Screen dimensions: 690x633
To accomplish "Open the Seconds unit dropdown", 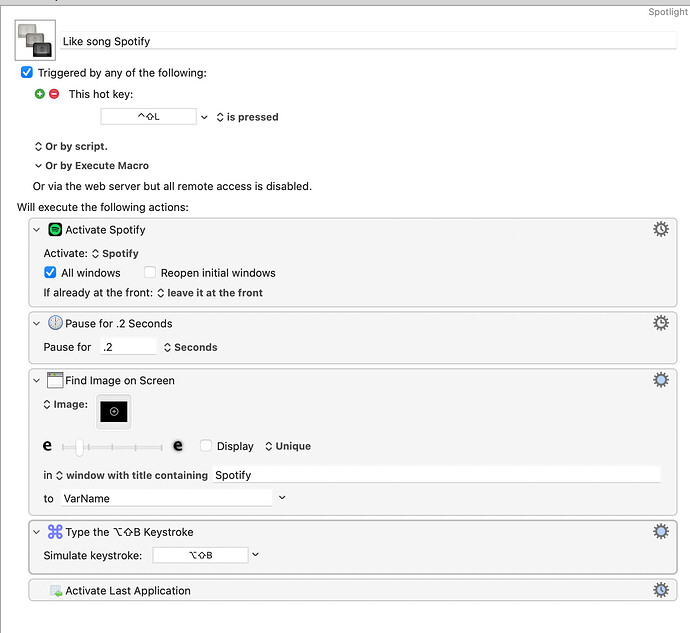I will tap(190, 347).
